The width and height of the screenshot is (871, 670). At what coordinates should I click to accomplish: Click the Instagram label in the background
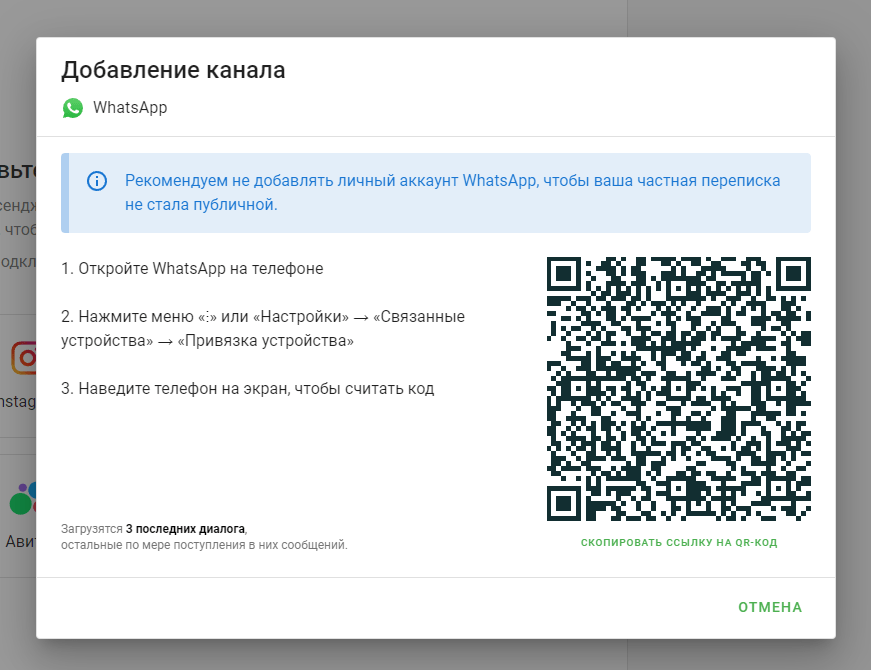click(18, 401)
